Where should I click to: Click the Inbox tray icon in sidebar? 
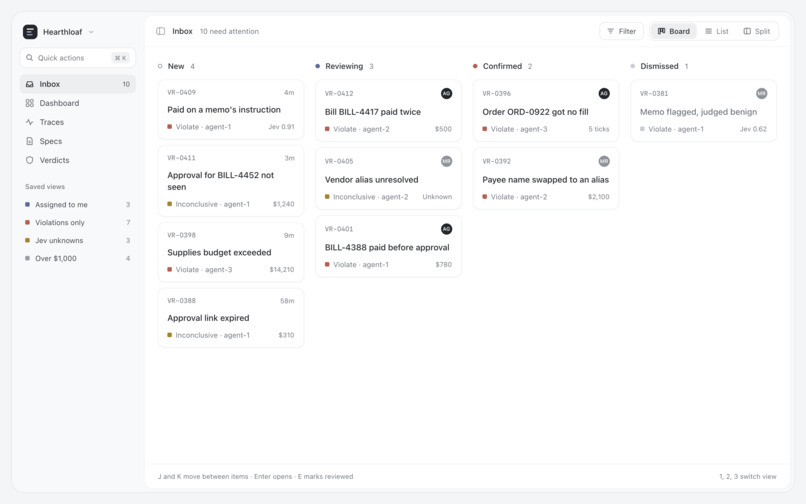[x=30, y=84]
